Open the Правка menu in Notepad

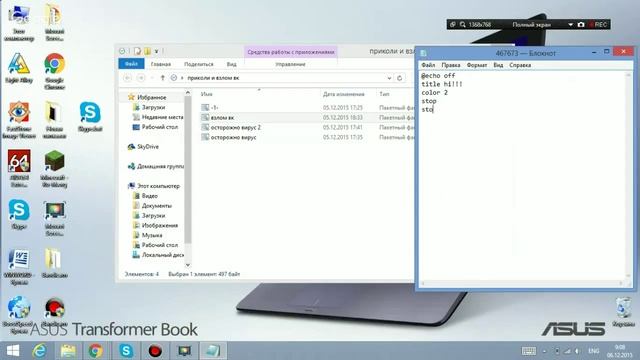tap(451, 65)
